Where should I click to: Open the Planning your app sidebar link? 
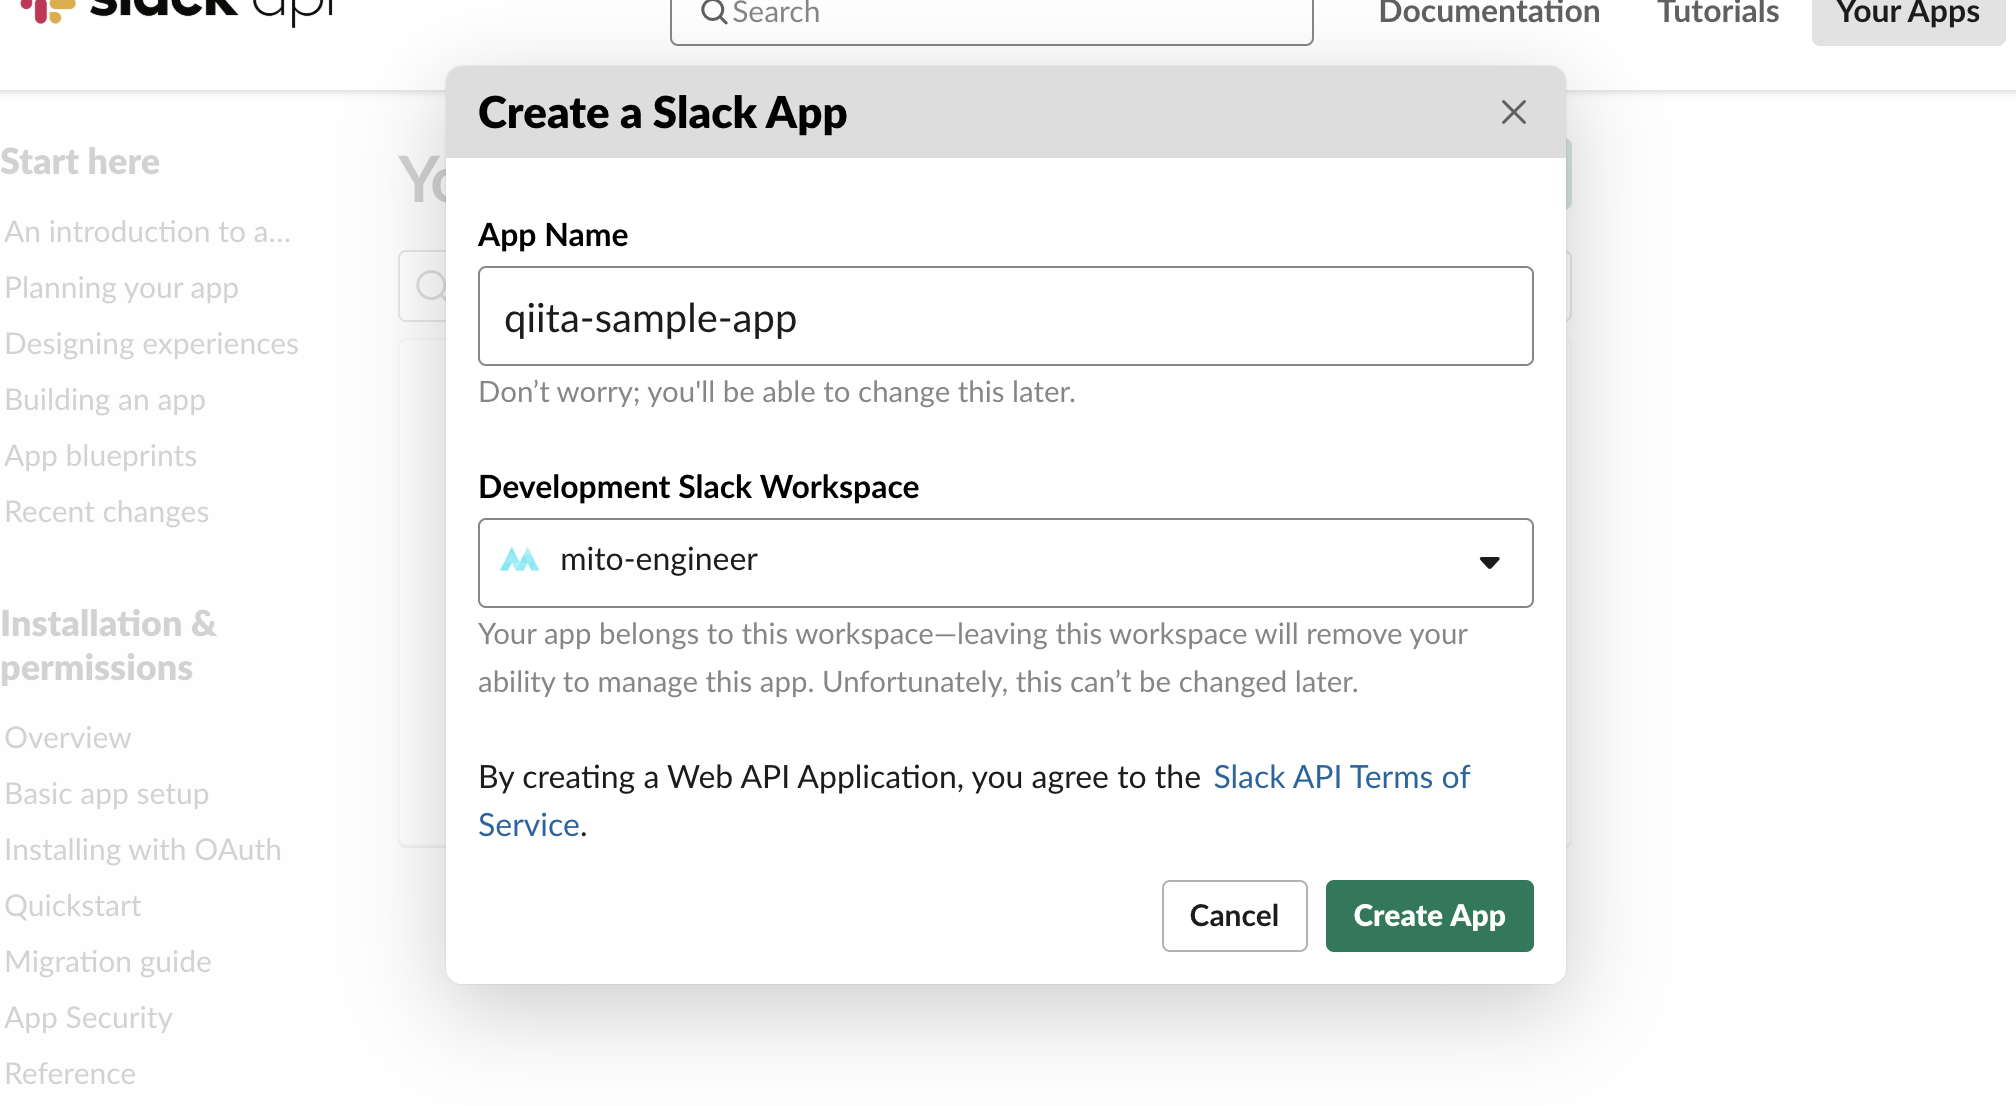pos(121,288)
